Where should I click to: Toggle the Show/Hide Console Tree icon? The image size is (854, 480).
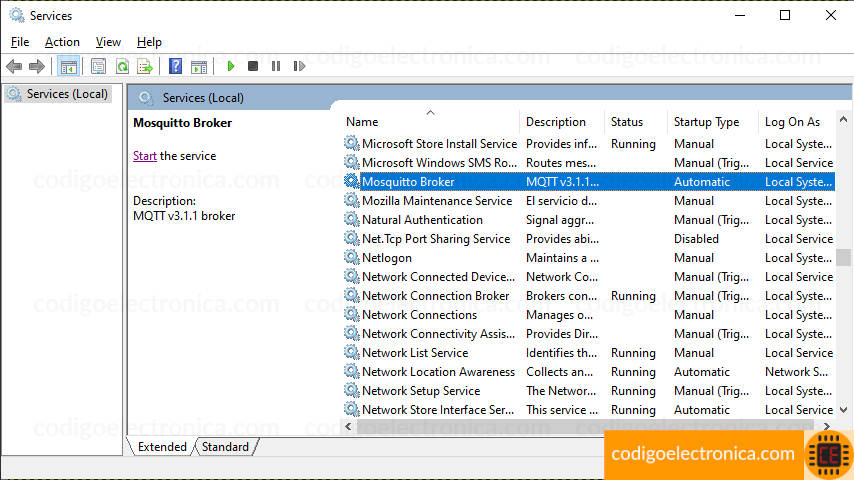[69, 66]
